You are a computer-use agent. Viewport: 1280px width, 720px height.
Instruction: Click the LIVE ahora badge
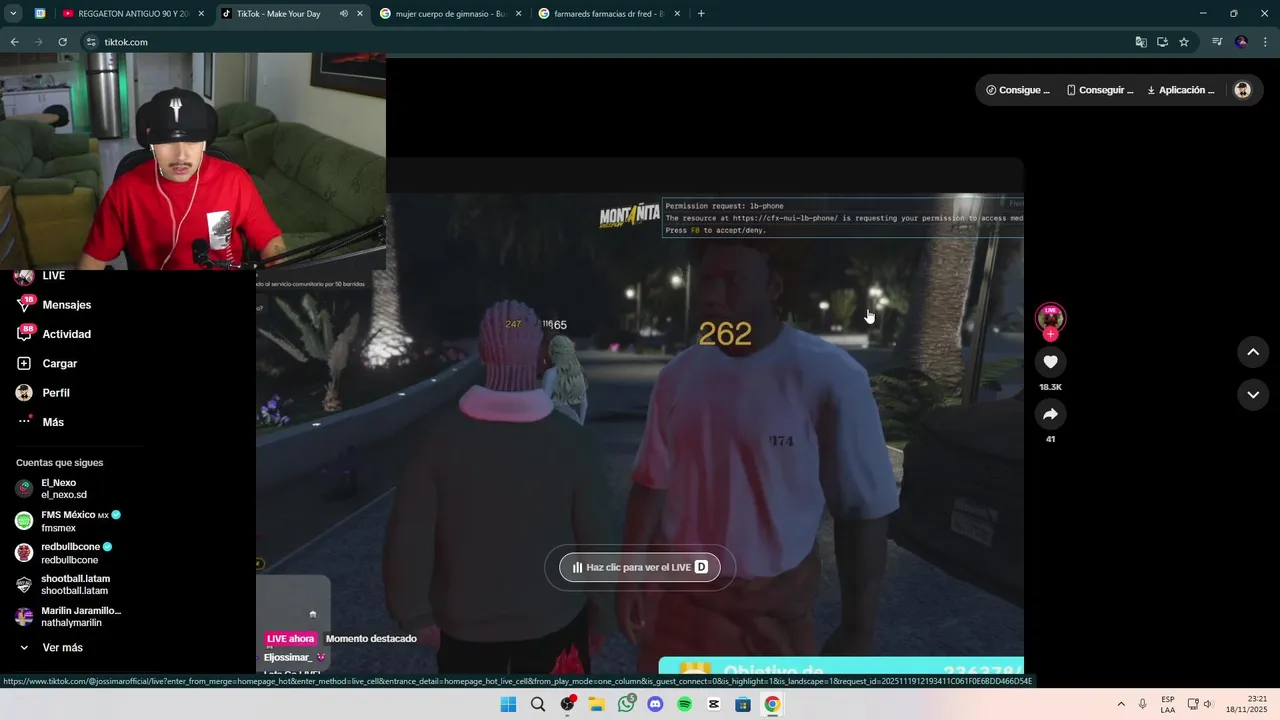tap(290, 639)
